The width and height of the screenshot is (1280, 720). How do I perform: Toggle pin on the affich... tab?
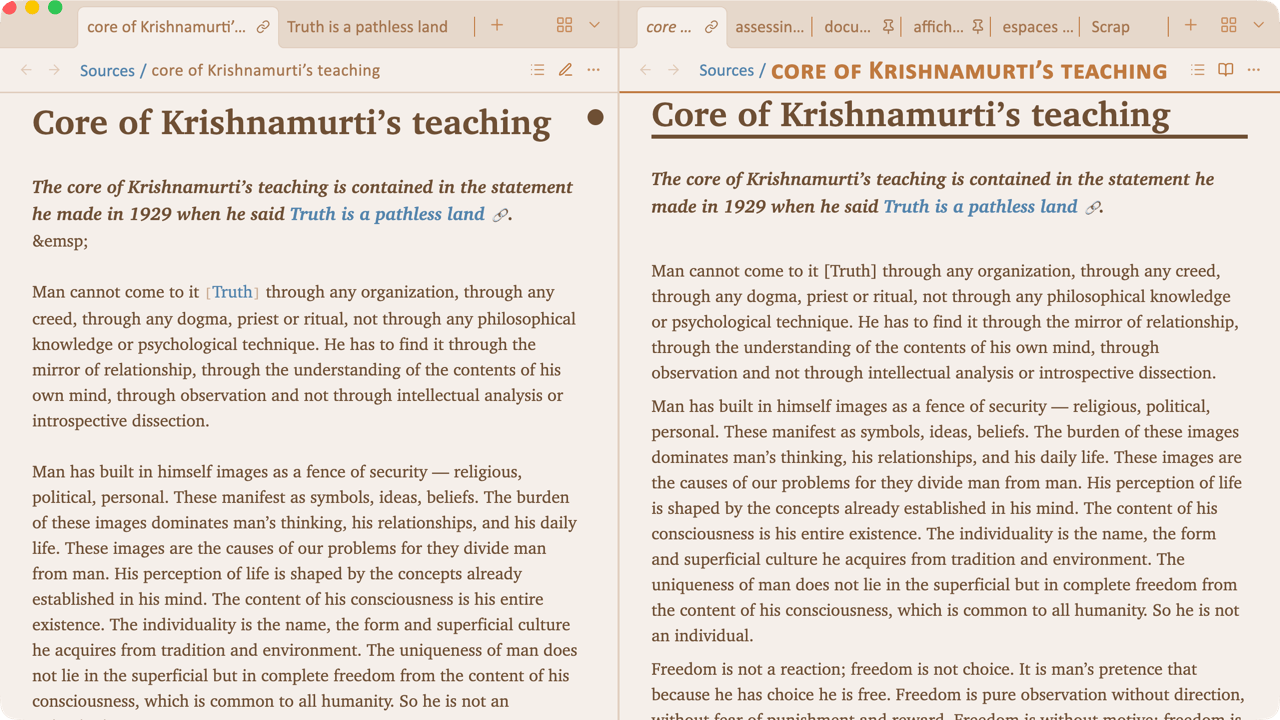coord(978,27)
